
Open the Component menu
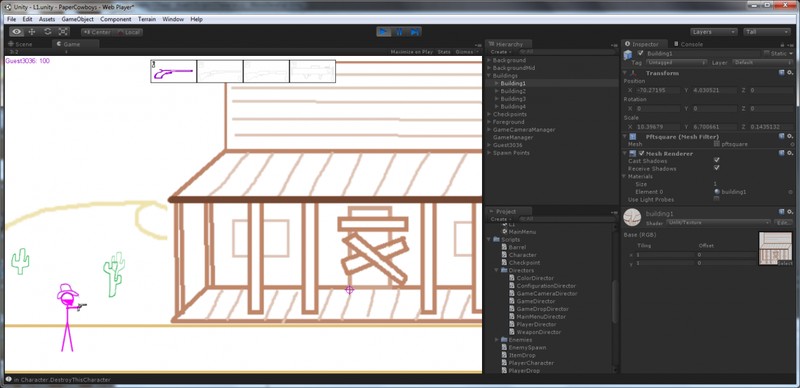coord(115,19)
